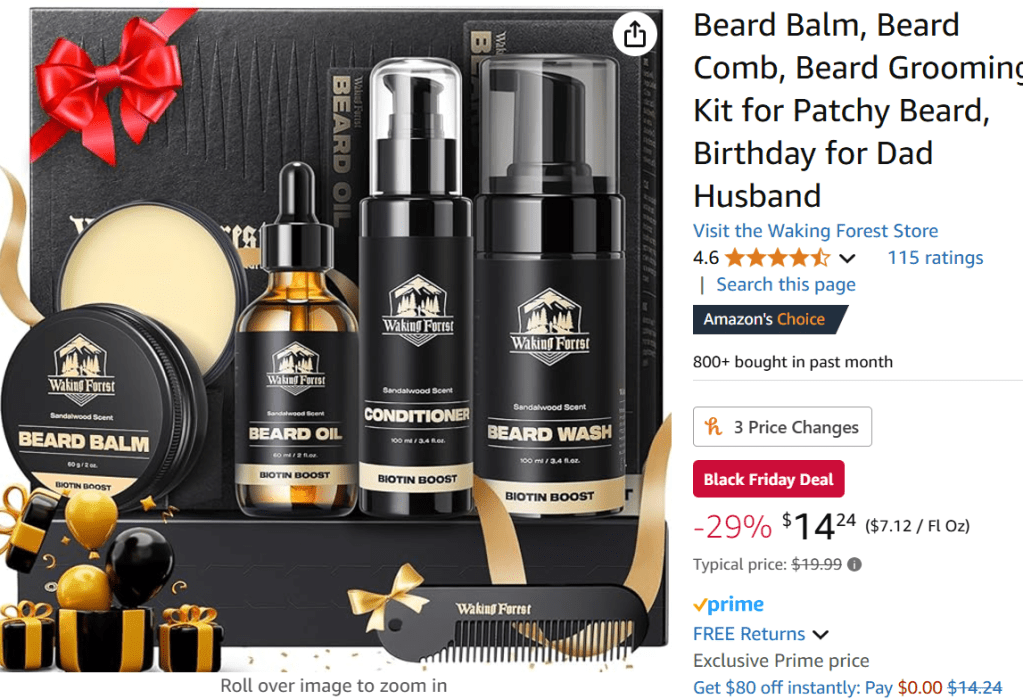Click the Prime checkmark logo
Viewport: 1023px width, 699px height.
tap(728, 604)
